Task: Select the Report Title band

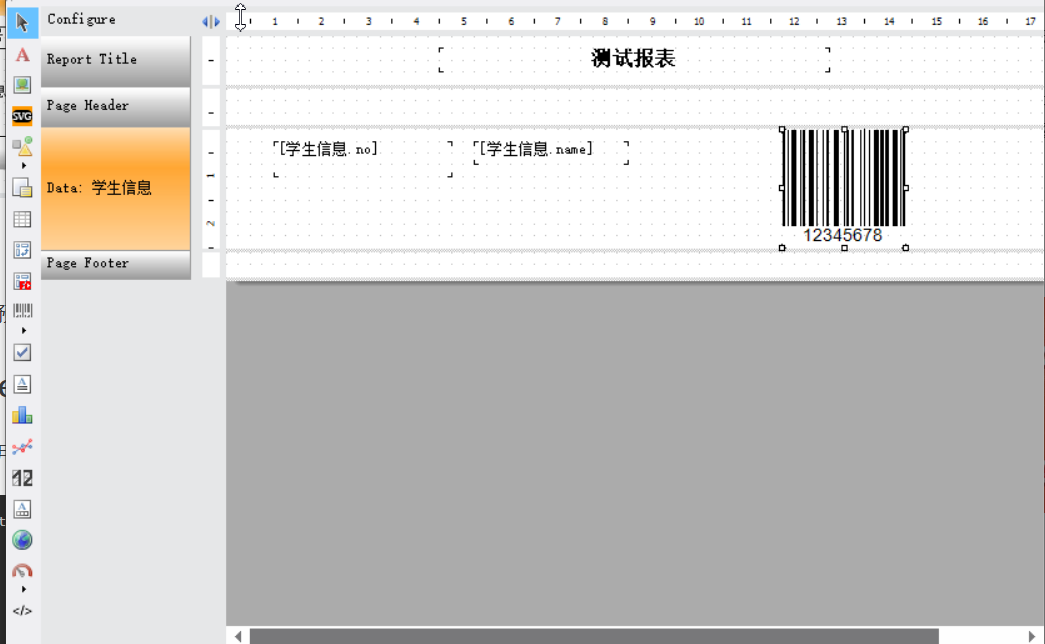Action: coord(115,60)
